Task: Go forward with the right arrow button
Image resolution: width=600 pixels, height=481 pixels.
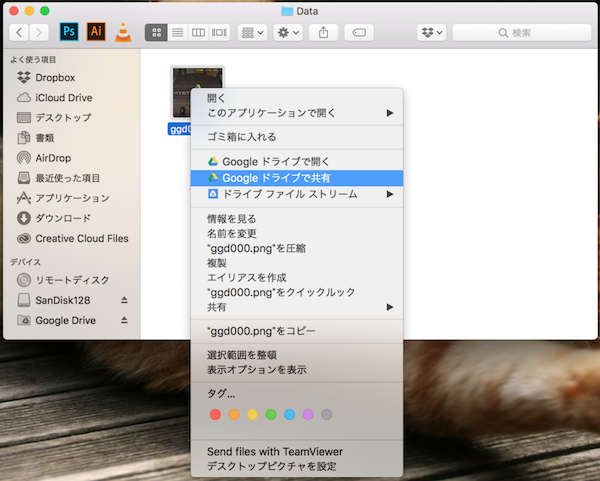Action: pos(39,33)
